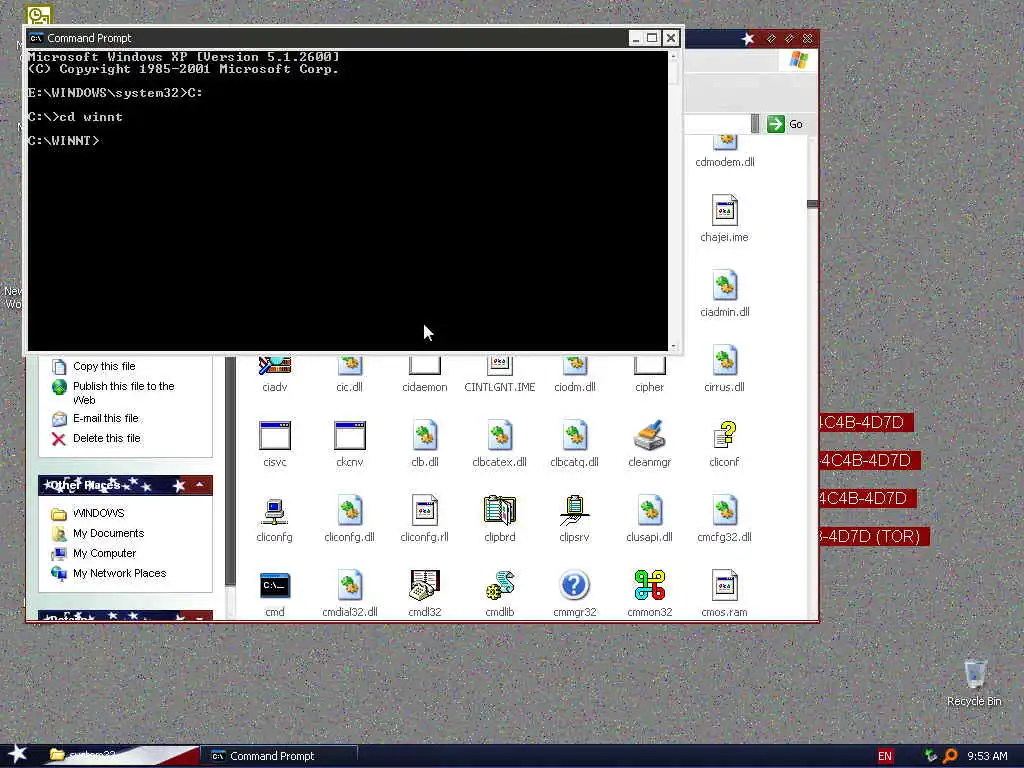Image resolution: width=1024 pixels, height=768 pixels.
Task: Select cmdial32.dll file icon
Action: tap(349, 586)
